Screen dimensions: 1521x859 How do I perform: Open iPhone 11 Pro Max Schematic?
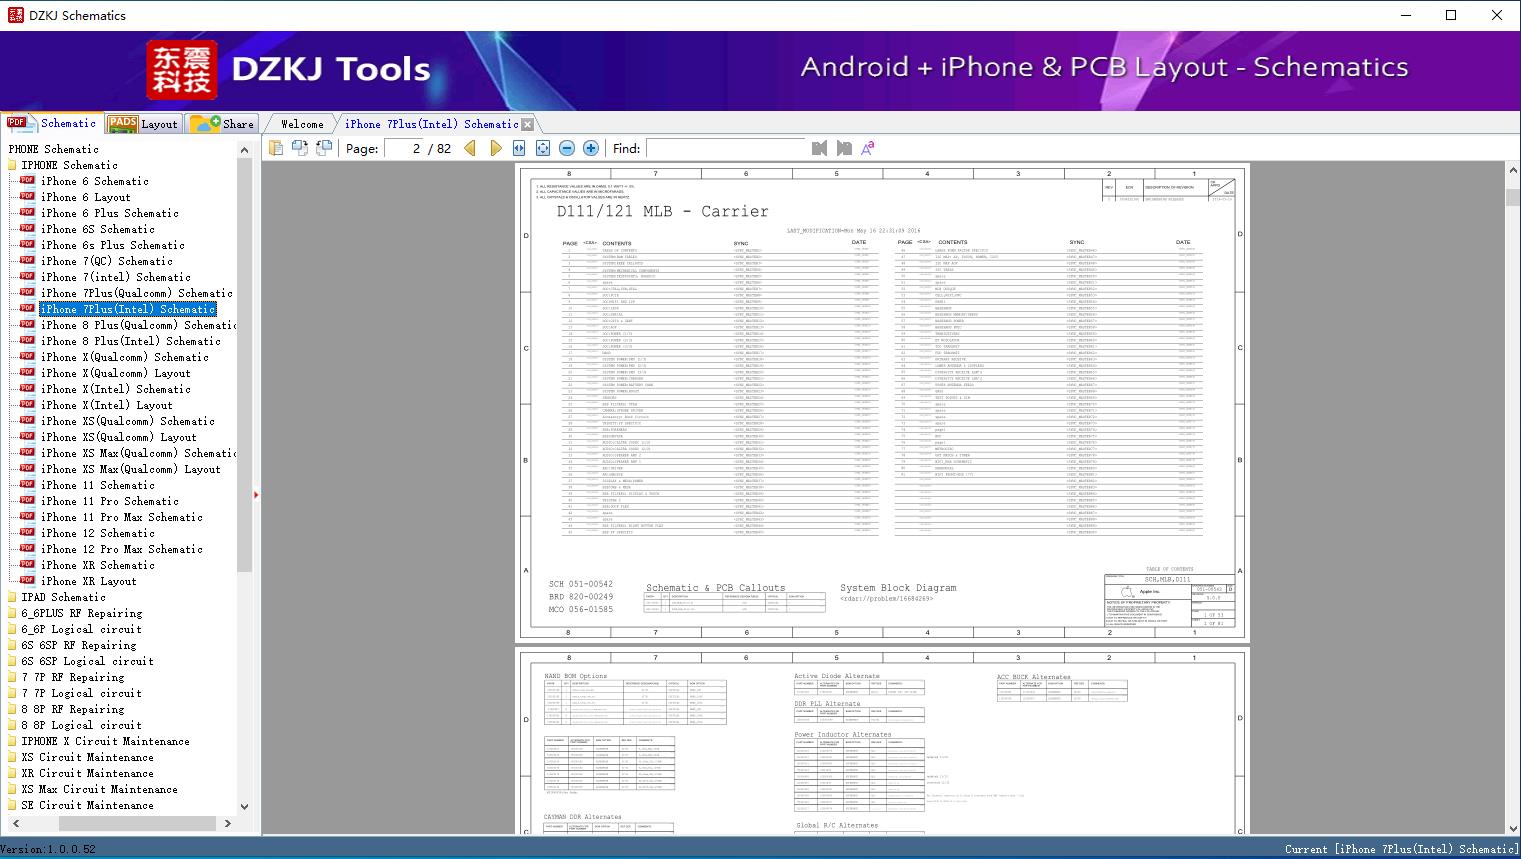click(x=121, y=517)
